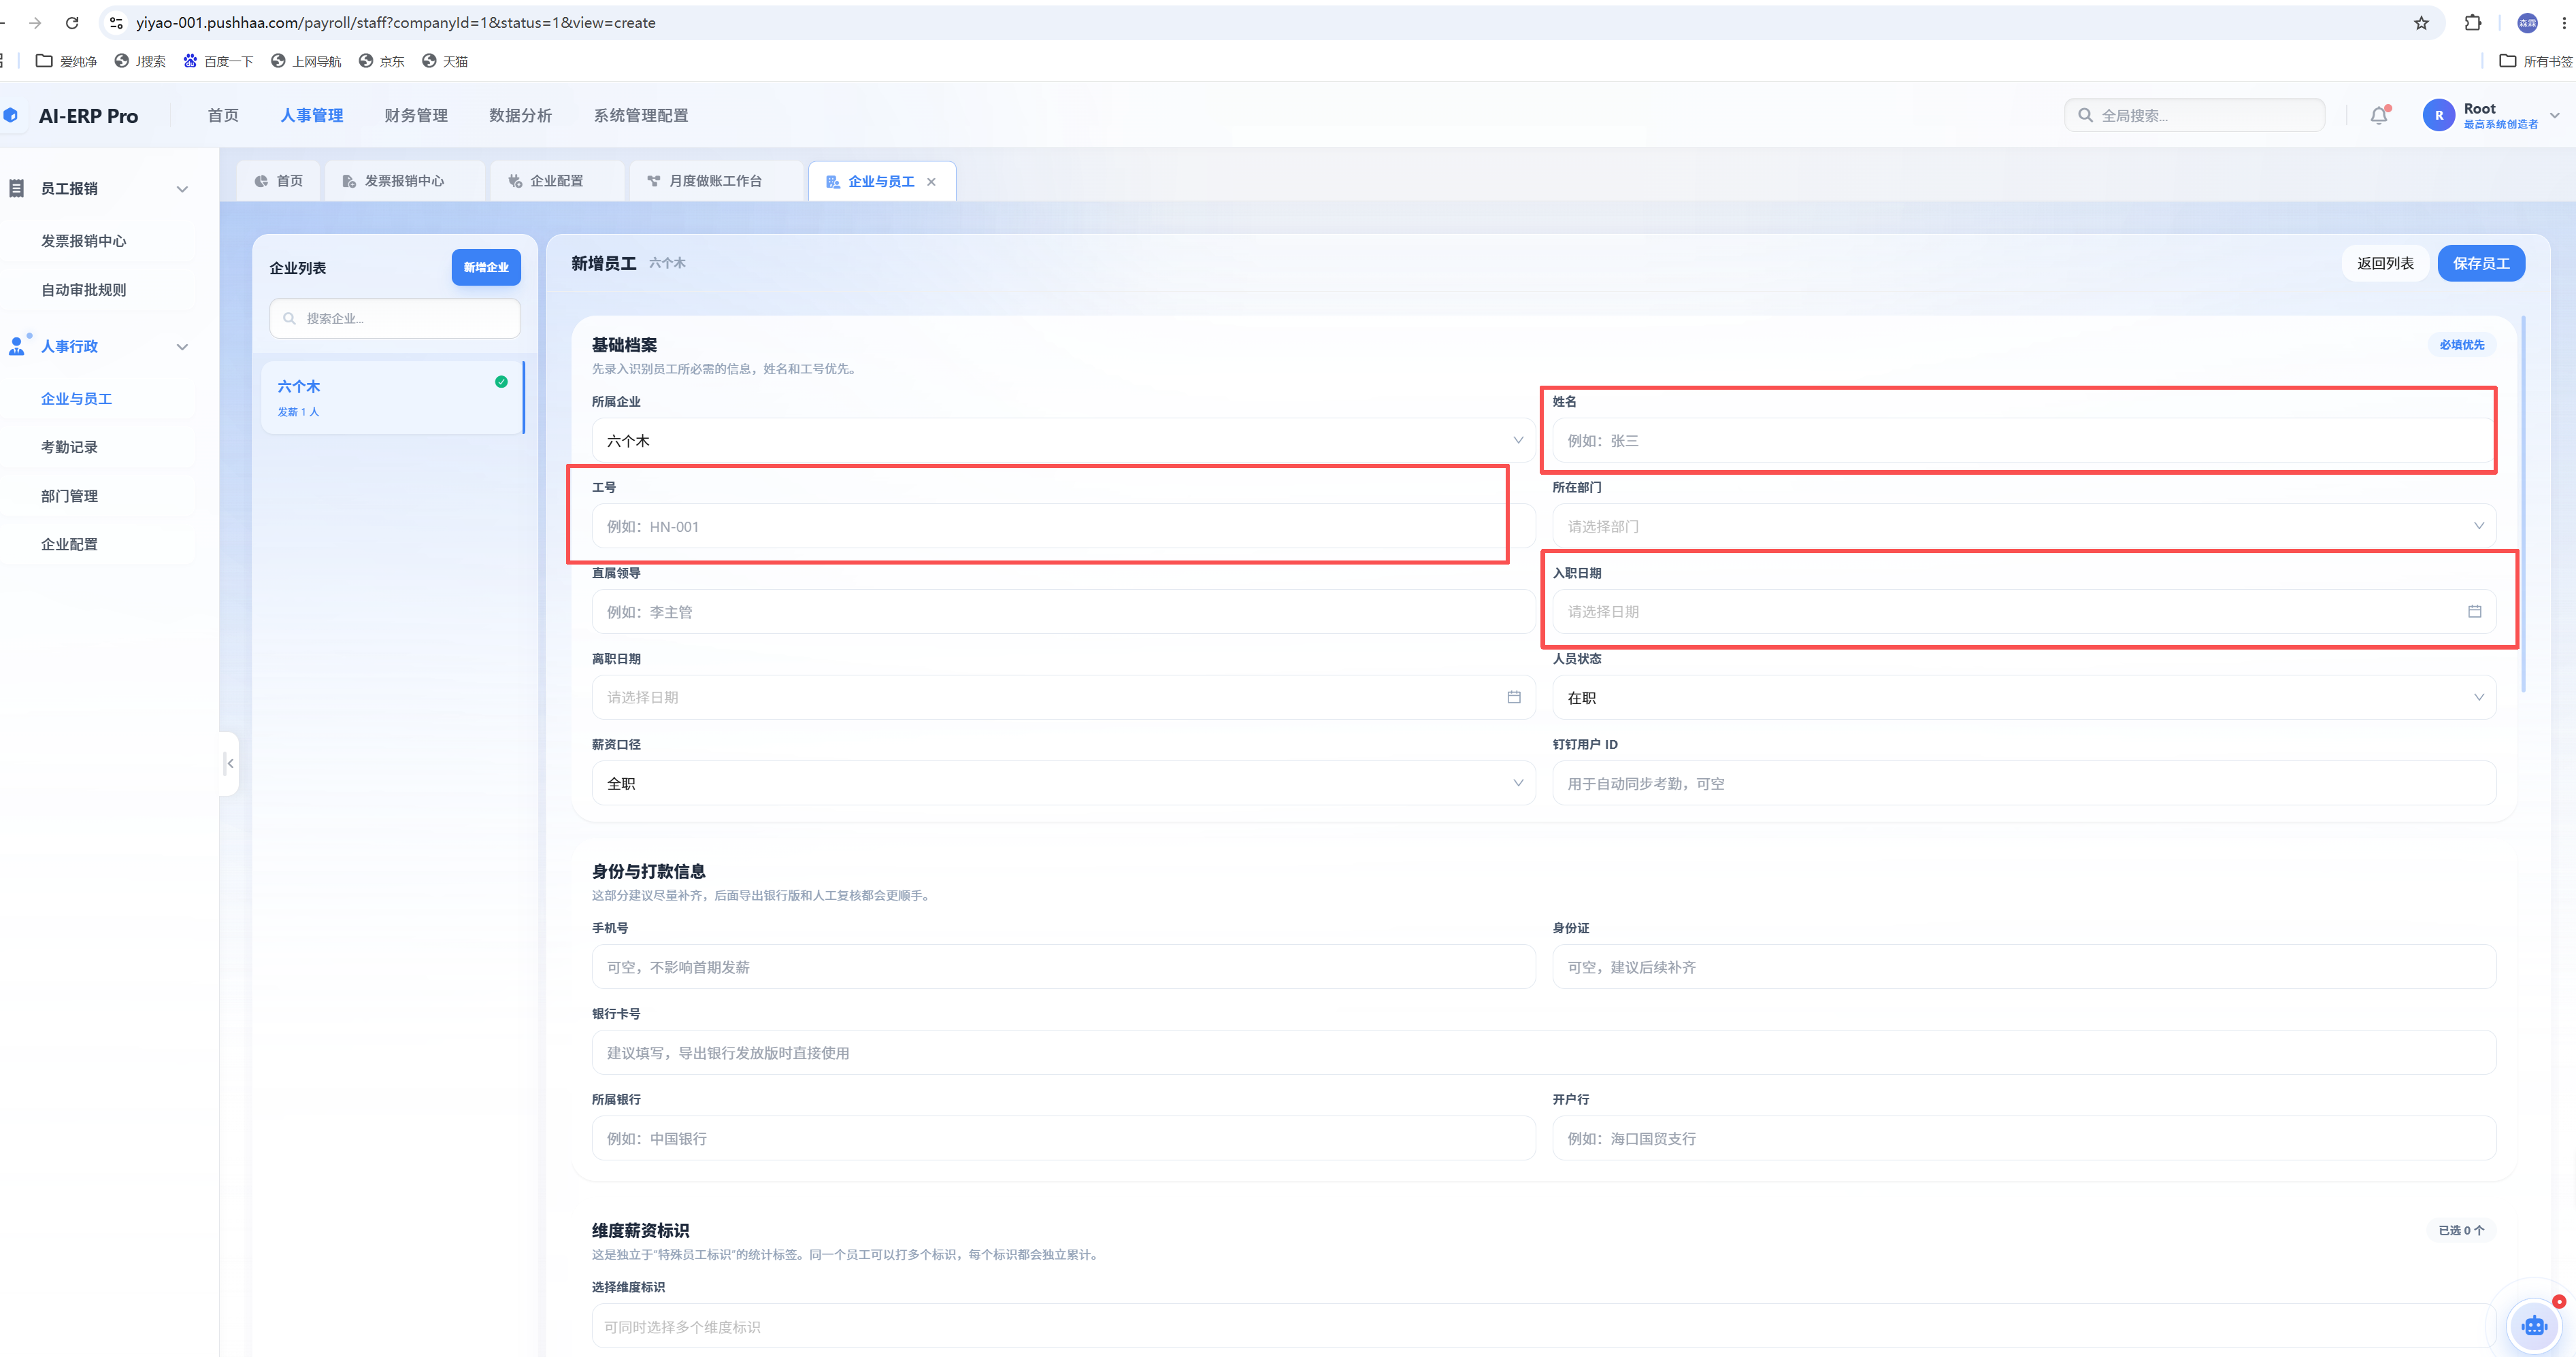Click the AI assistant robot icon
2576x1357 pixels.
pos(2534,1326)
